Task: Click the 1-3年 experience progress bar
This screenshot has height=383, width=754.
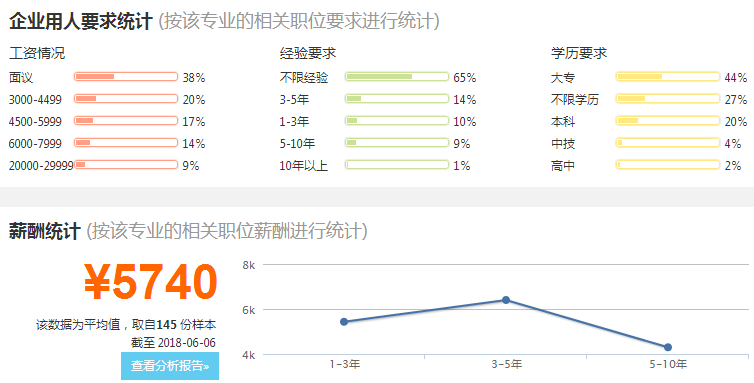Action: 397,121
